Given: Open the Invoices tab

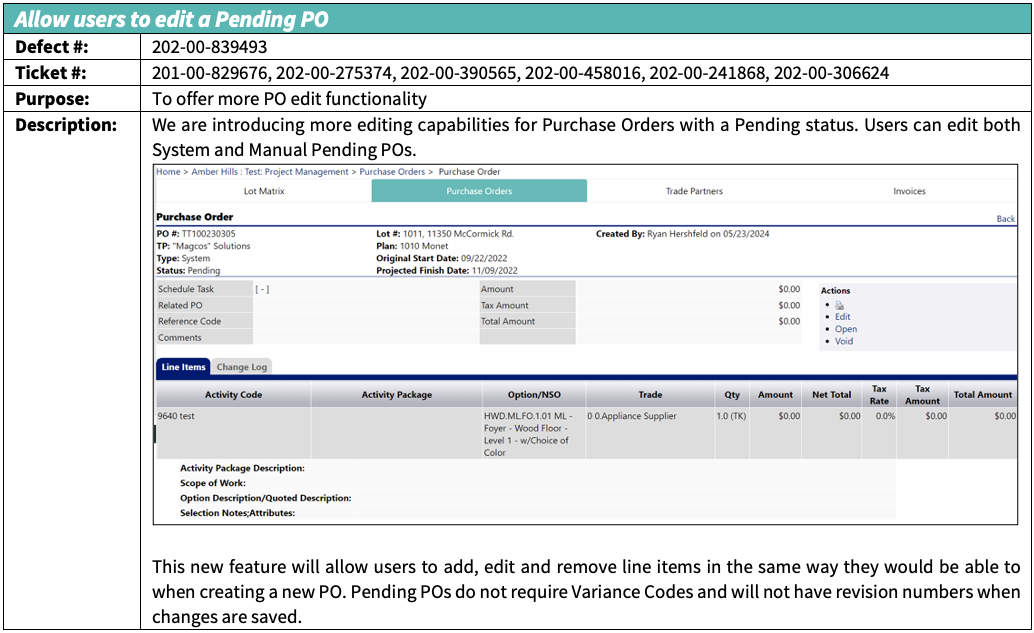Looking at the screenshot, I should click(x=909, y=191).
